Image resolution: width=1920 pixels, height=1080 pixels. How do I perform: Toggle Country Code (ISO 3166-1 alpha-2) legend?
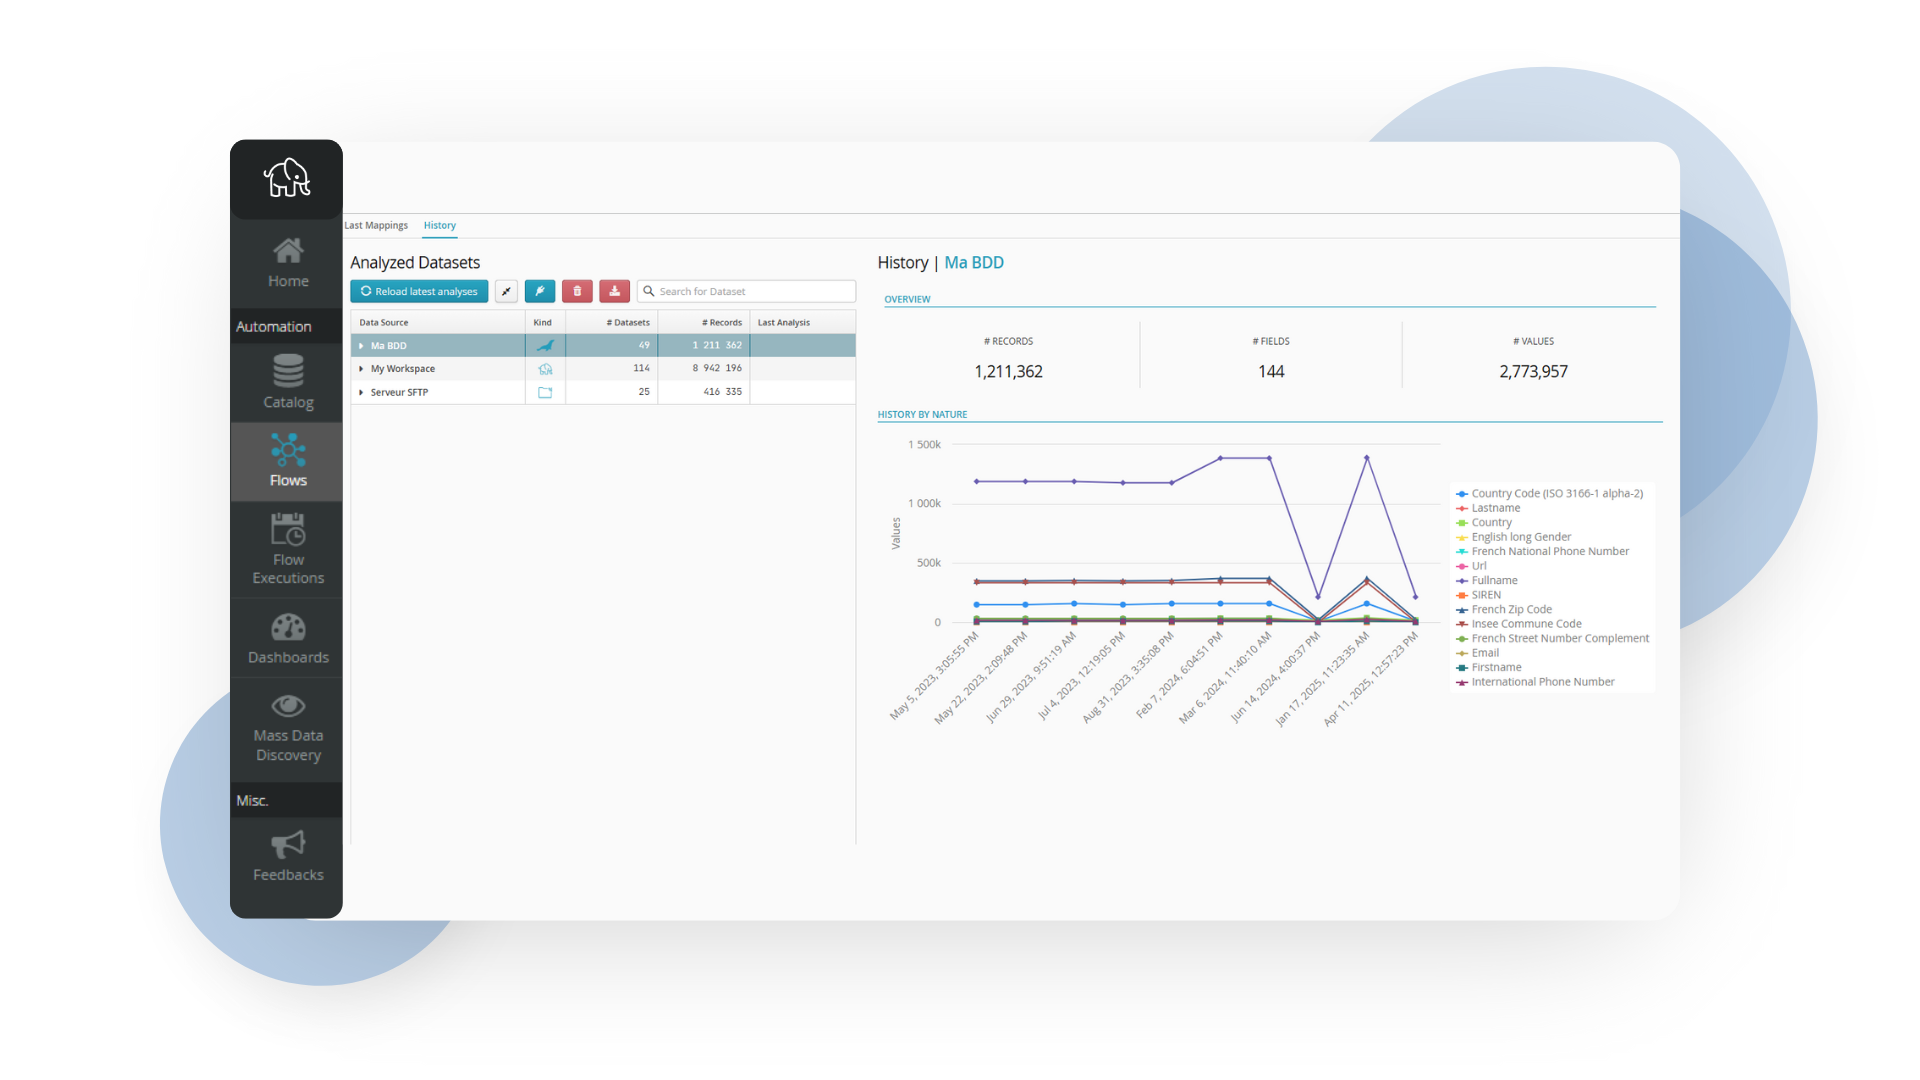(1550, 493)
